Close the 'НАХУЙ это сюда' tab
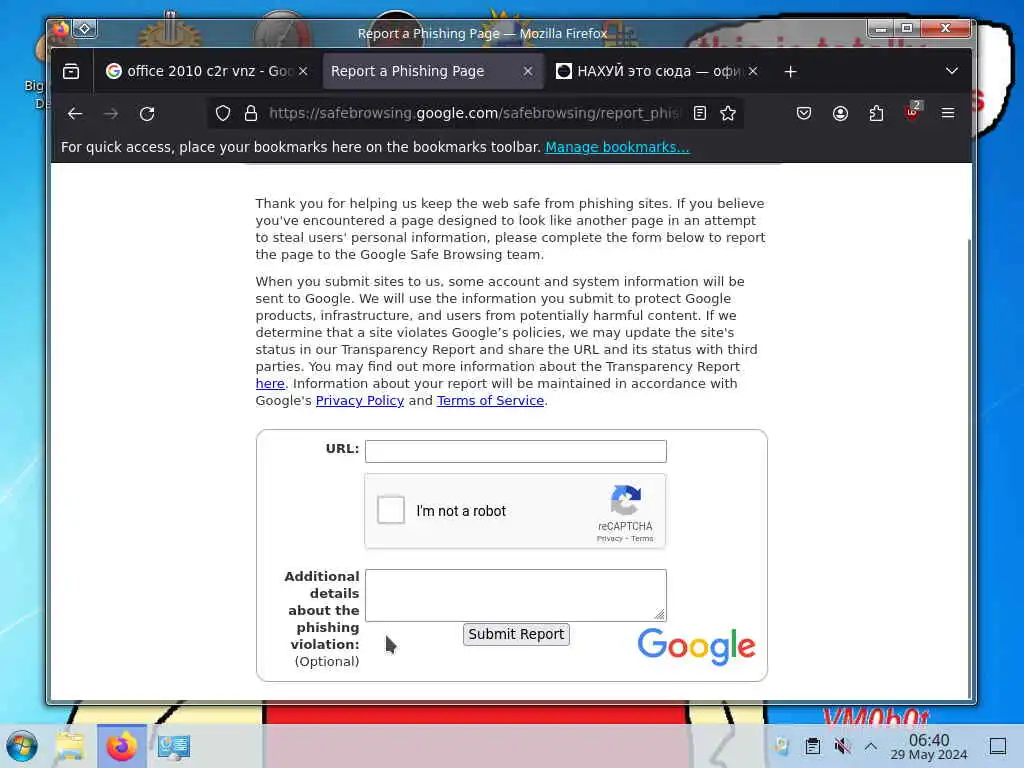 (x=753, y=71)
